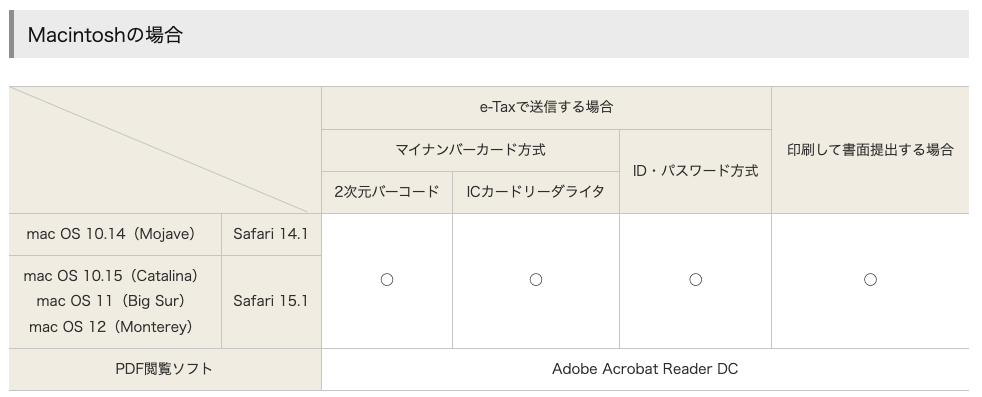Select the ICカードリーダライタ column header

click(x=535, y=192)
